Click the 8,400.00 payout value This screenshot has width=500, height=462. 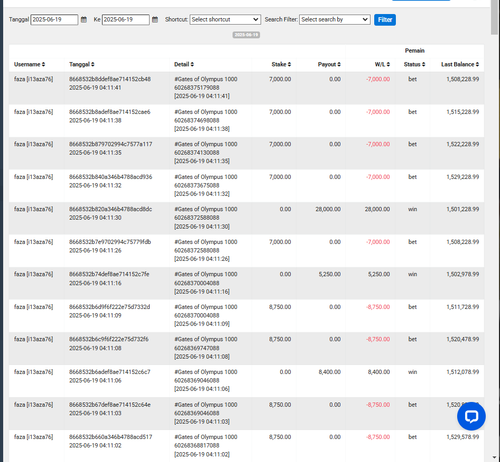(x=330, y=372)
